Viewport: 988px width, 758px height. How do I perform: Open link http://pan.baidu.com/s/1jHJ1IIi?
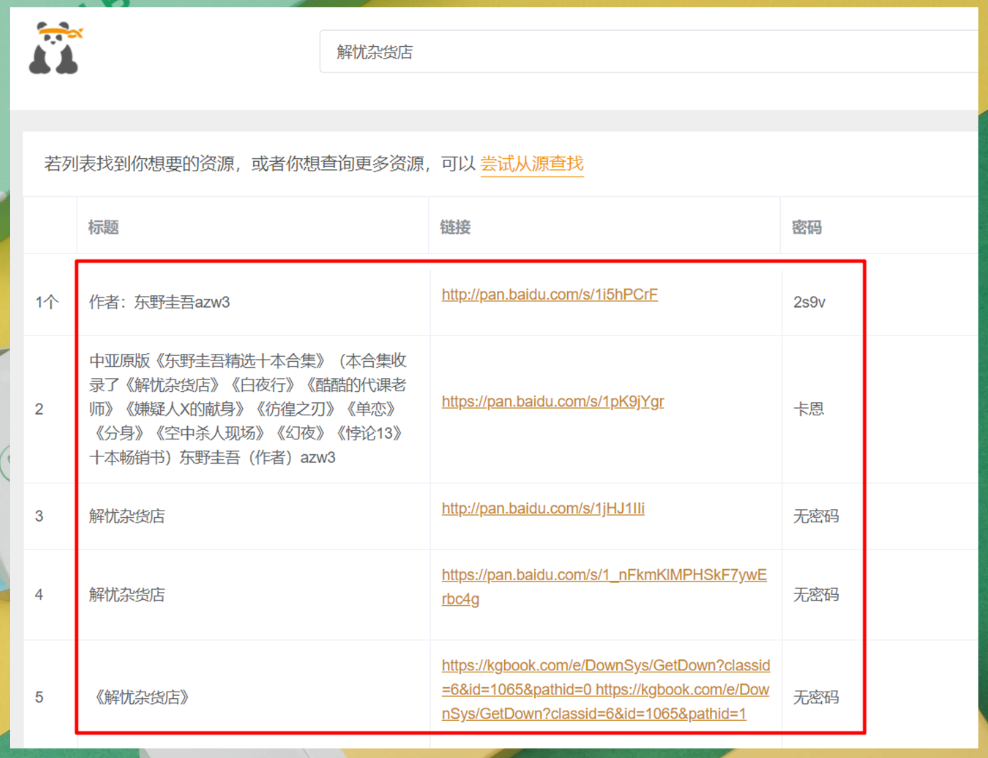(543, 508)
